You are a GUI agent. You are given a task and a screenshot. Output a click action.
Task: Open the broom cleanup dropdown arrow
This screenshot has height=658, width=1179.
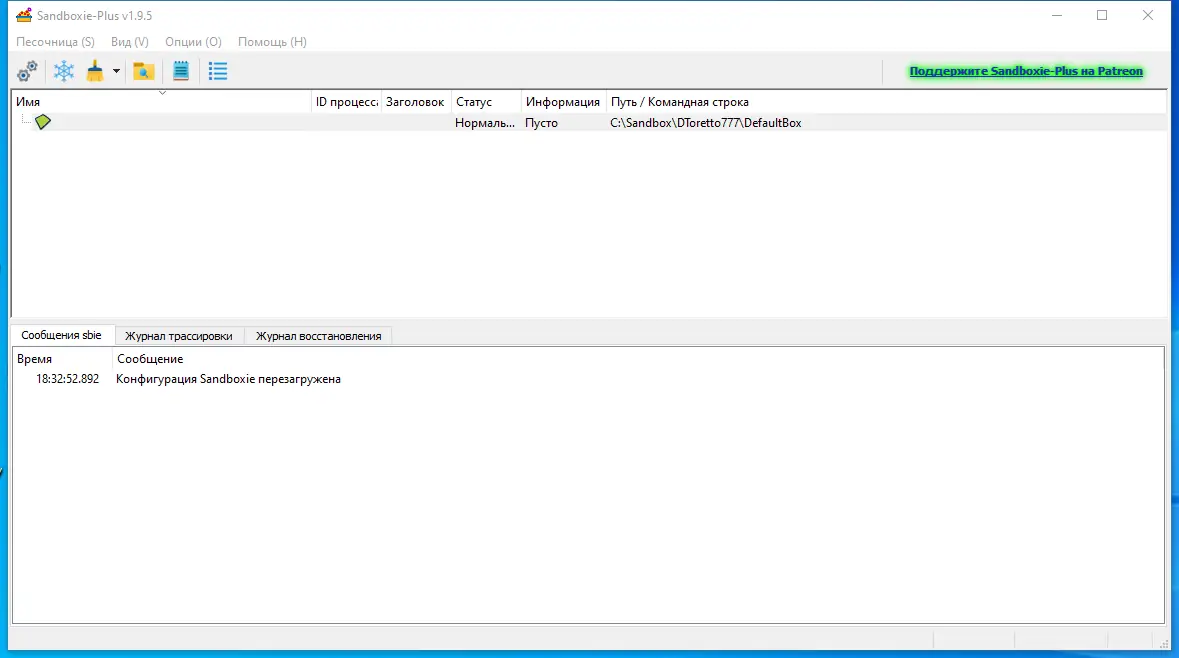116,71
